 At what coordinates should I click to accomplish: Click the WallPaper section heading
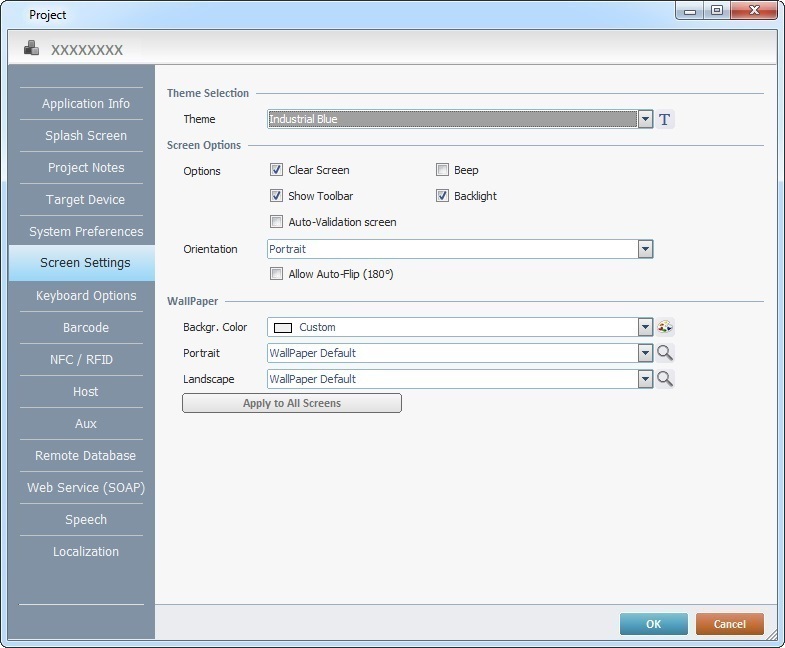[193, 301]
